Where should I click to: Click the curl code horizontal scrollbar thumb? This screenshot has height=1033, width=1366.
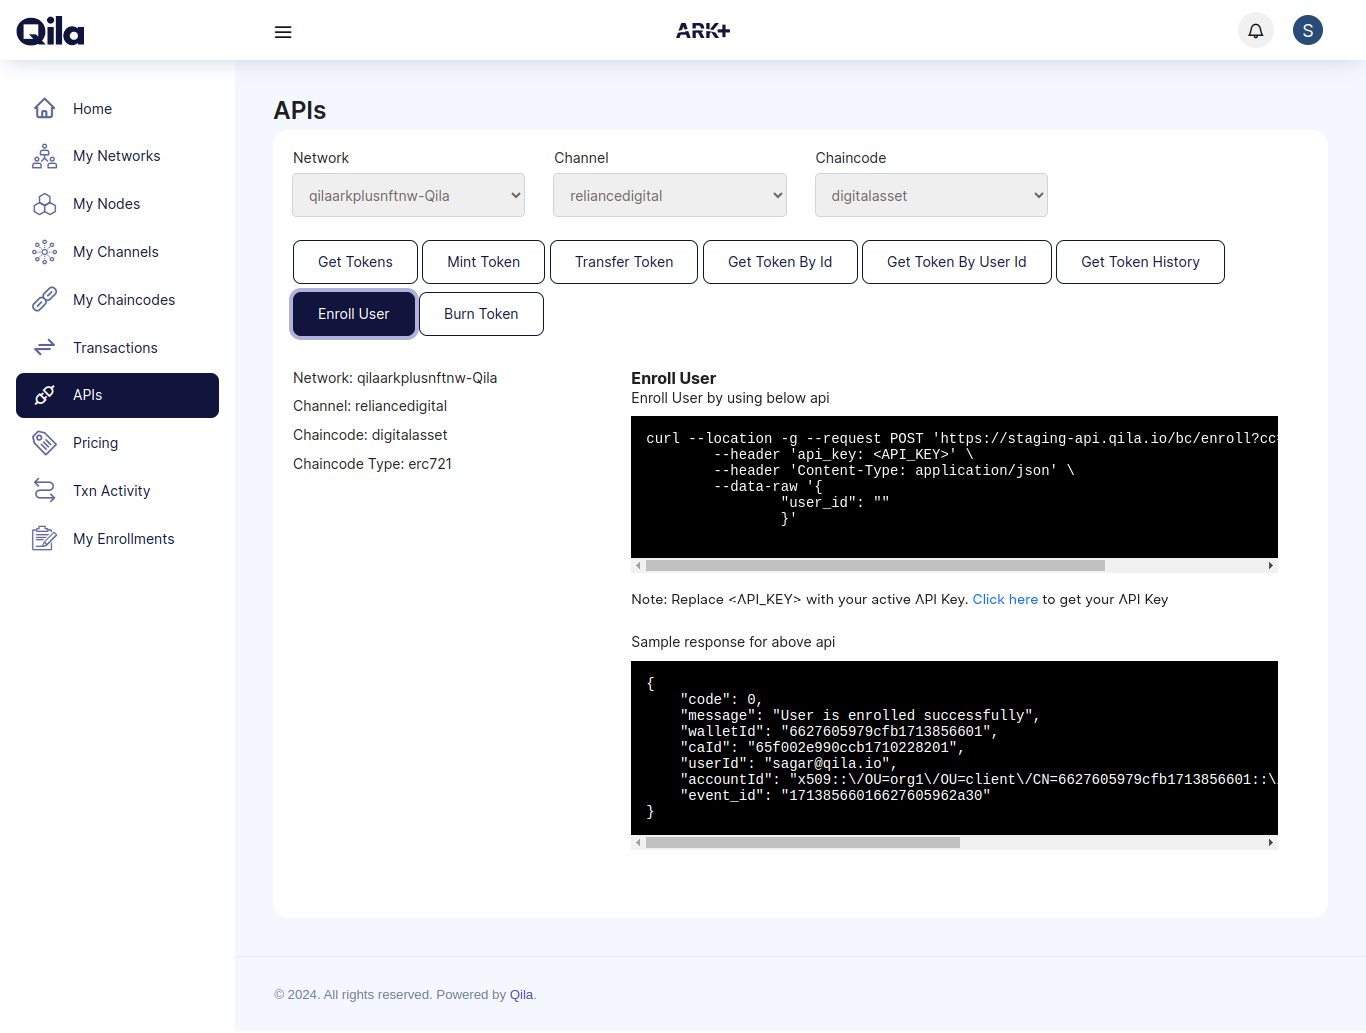tap(875, 566)
